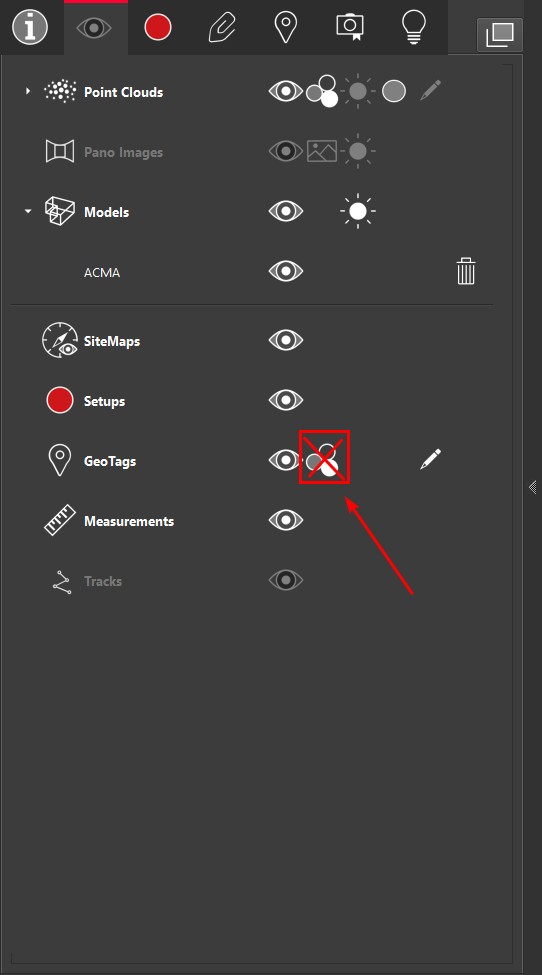This screenshot has width=542, height=975.
Task: Click Point Clouds gray color swatch
Action: [x=393, y=91]
